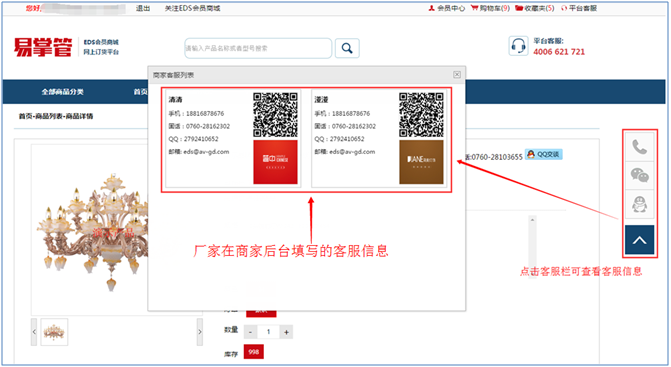Close the 商家客服列表 dialog
This screenshot has width=671, height=367.
[457, 75]
